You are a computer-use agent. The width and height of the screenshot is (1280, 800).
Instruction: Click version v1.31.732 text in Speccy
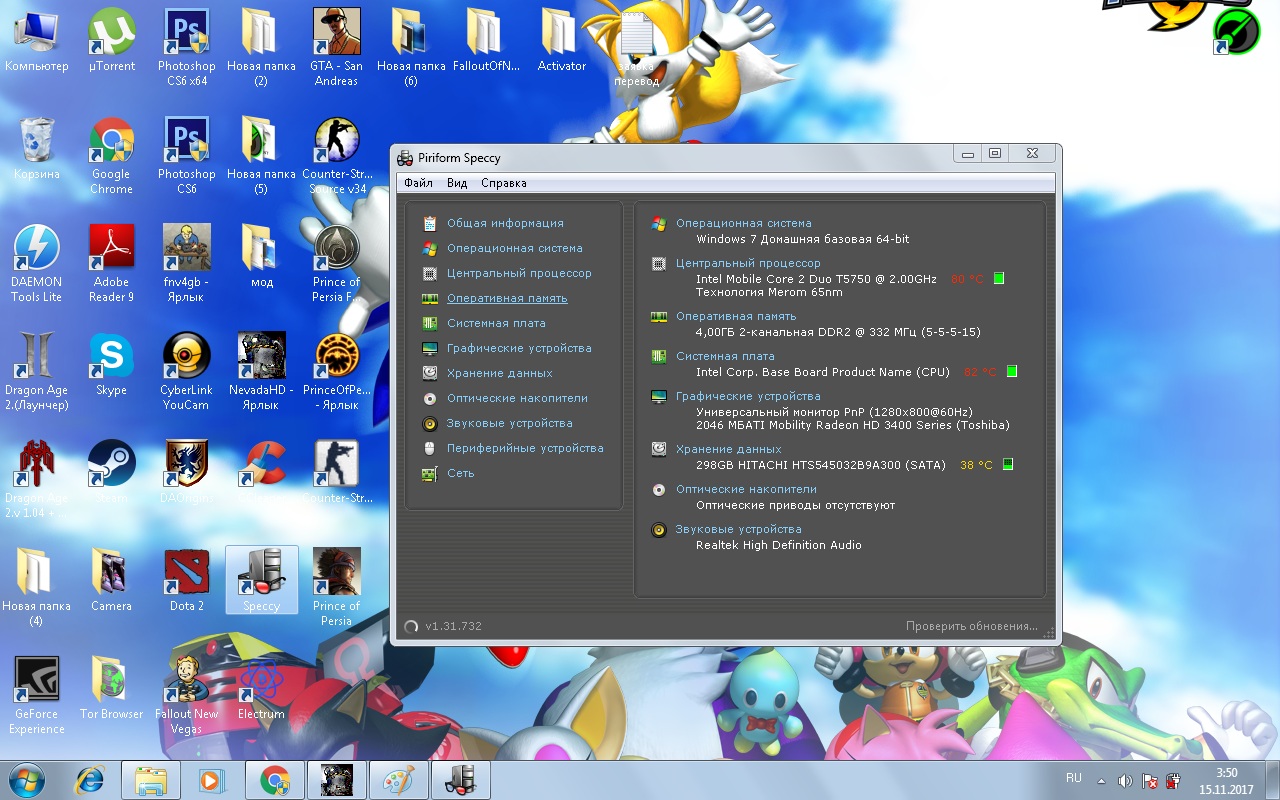tap(453, 626)
